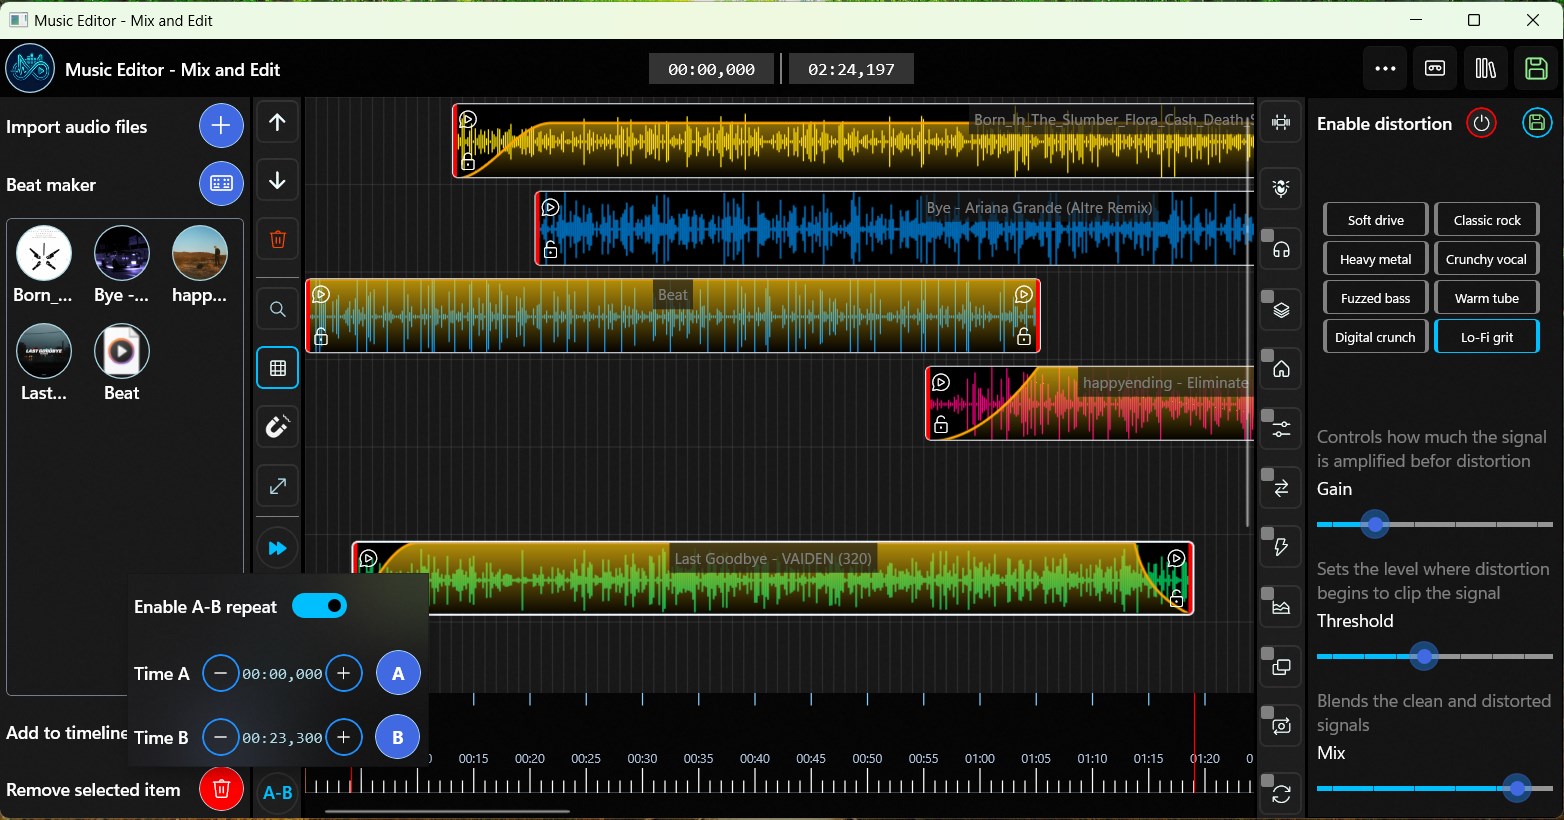
Task: Click the fast-forward playback icon
Action: tap(277, 547)
